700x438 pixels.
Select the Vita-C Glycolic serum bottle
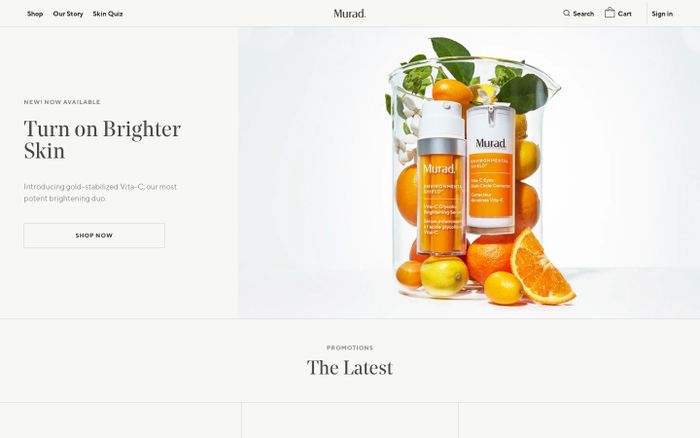tap(441, 179)
